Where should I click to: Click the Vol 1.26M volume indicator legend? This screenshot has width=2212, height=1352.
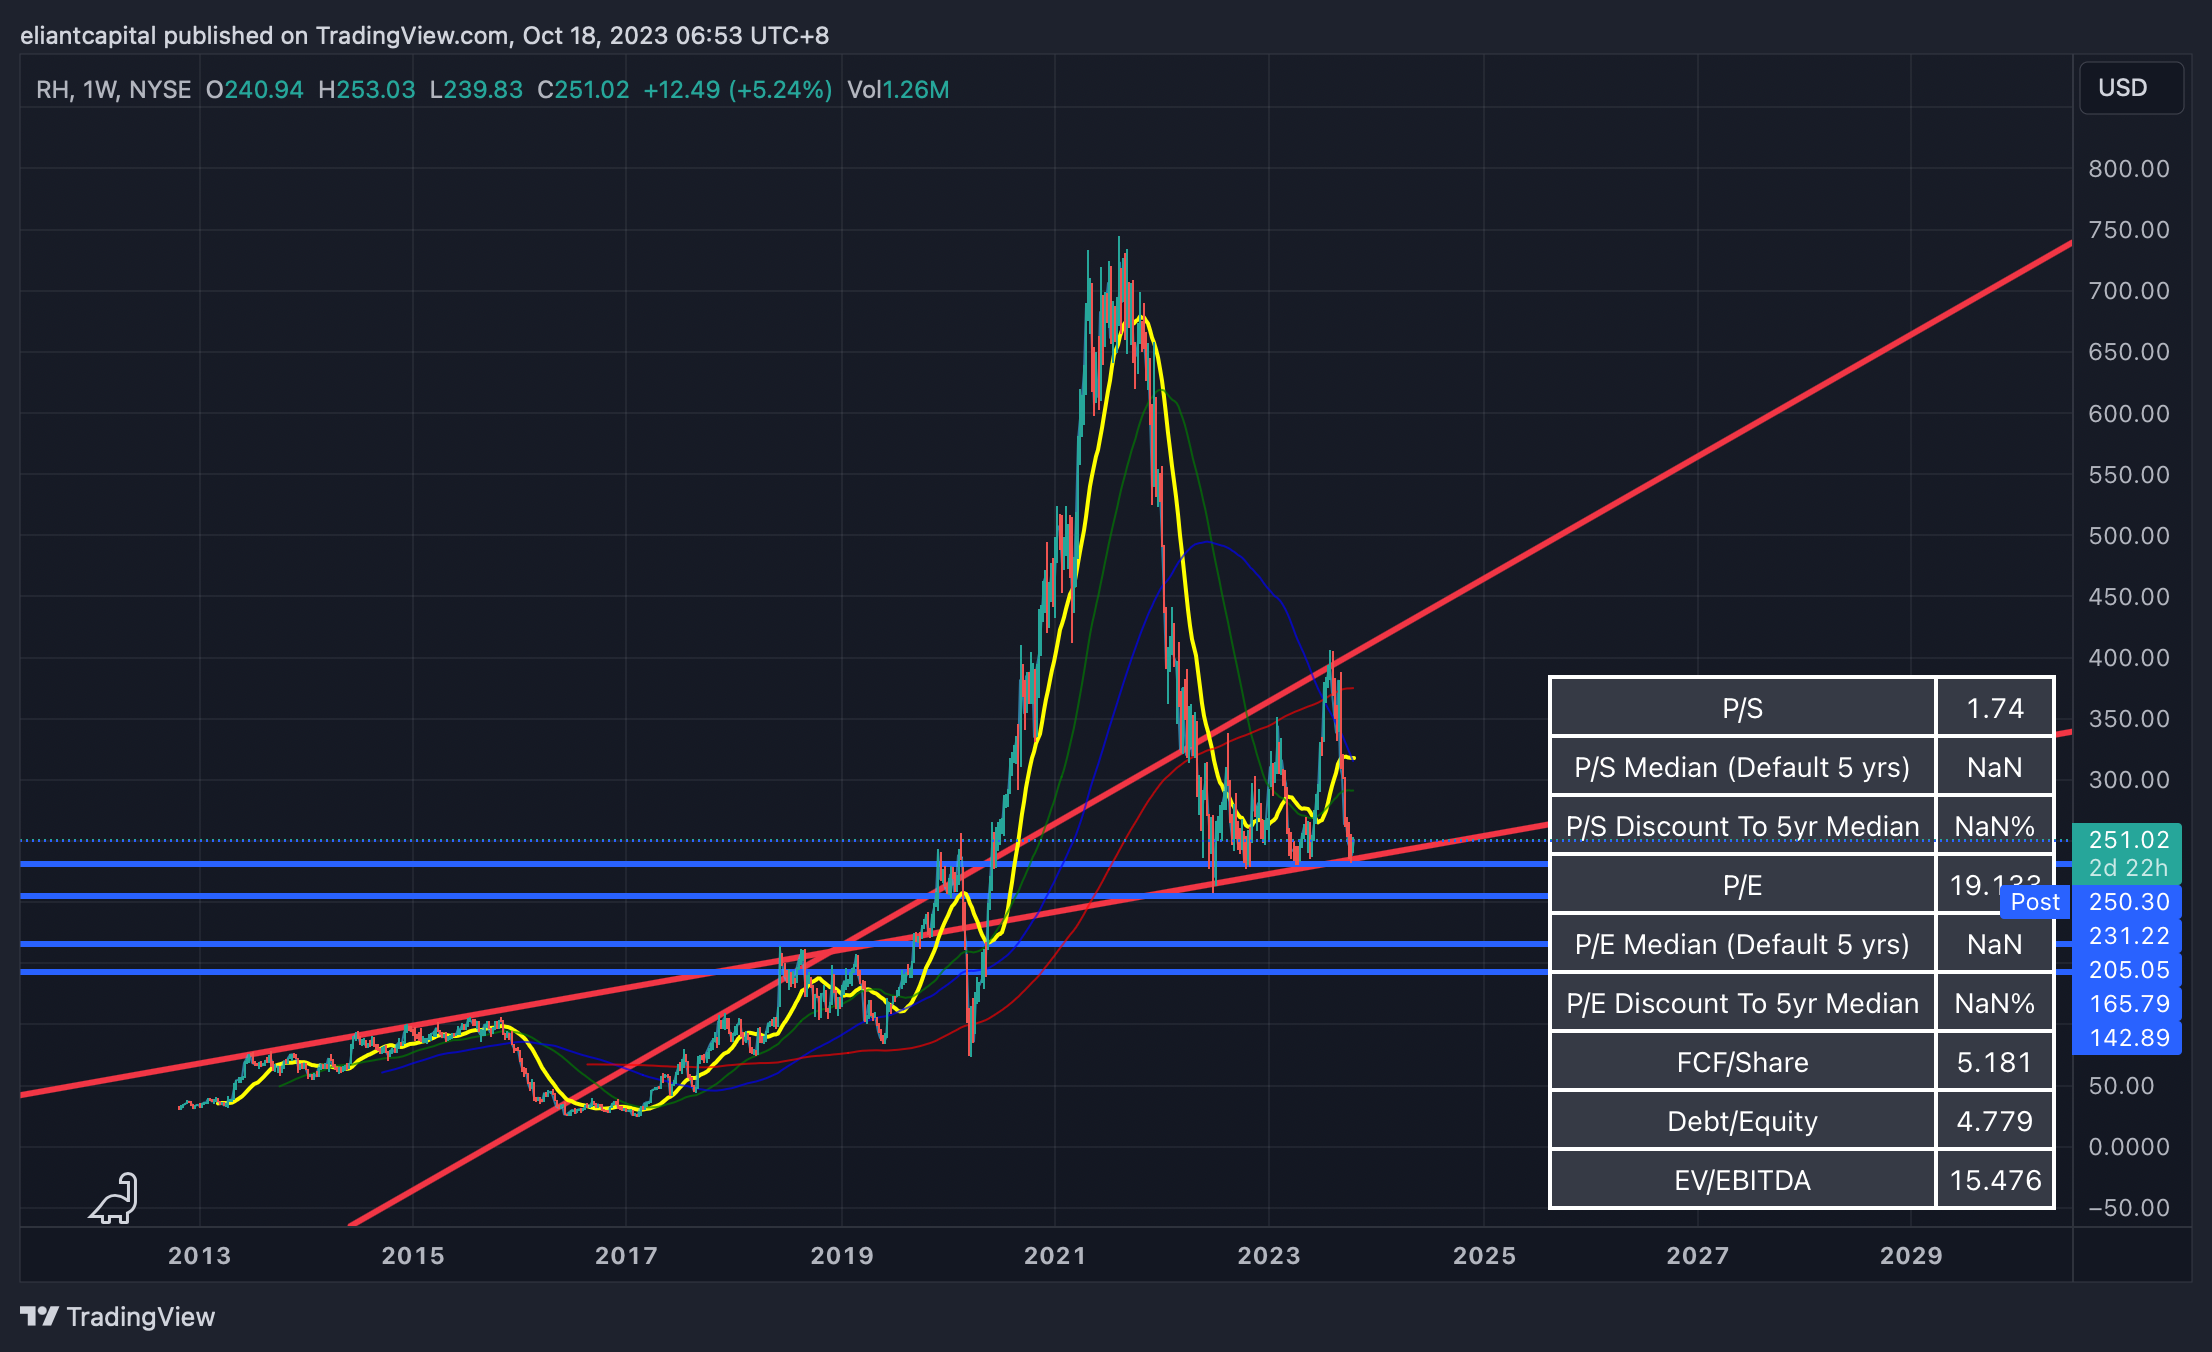tap(897, 90)
